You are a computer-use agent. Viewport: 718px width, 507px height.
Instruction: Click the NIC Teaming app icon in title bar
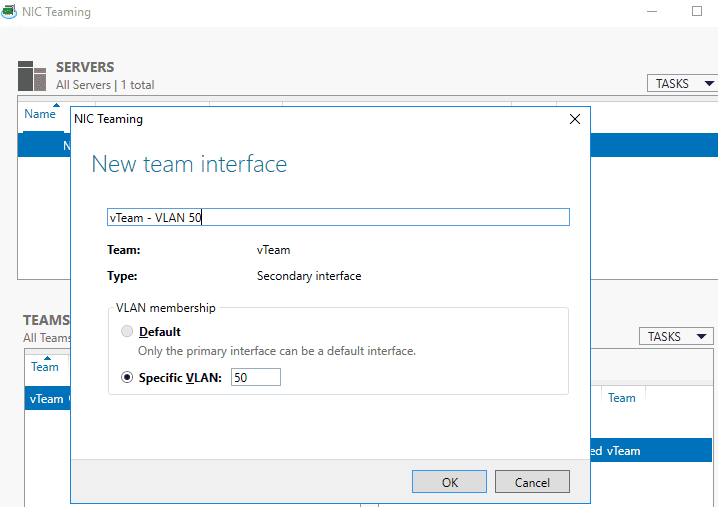tap(8, 11)
